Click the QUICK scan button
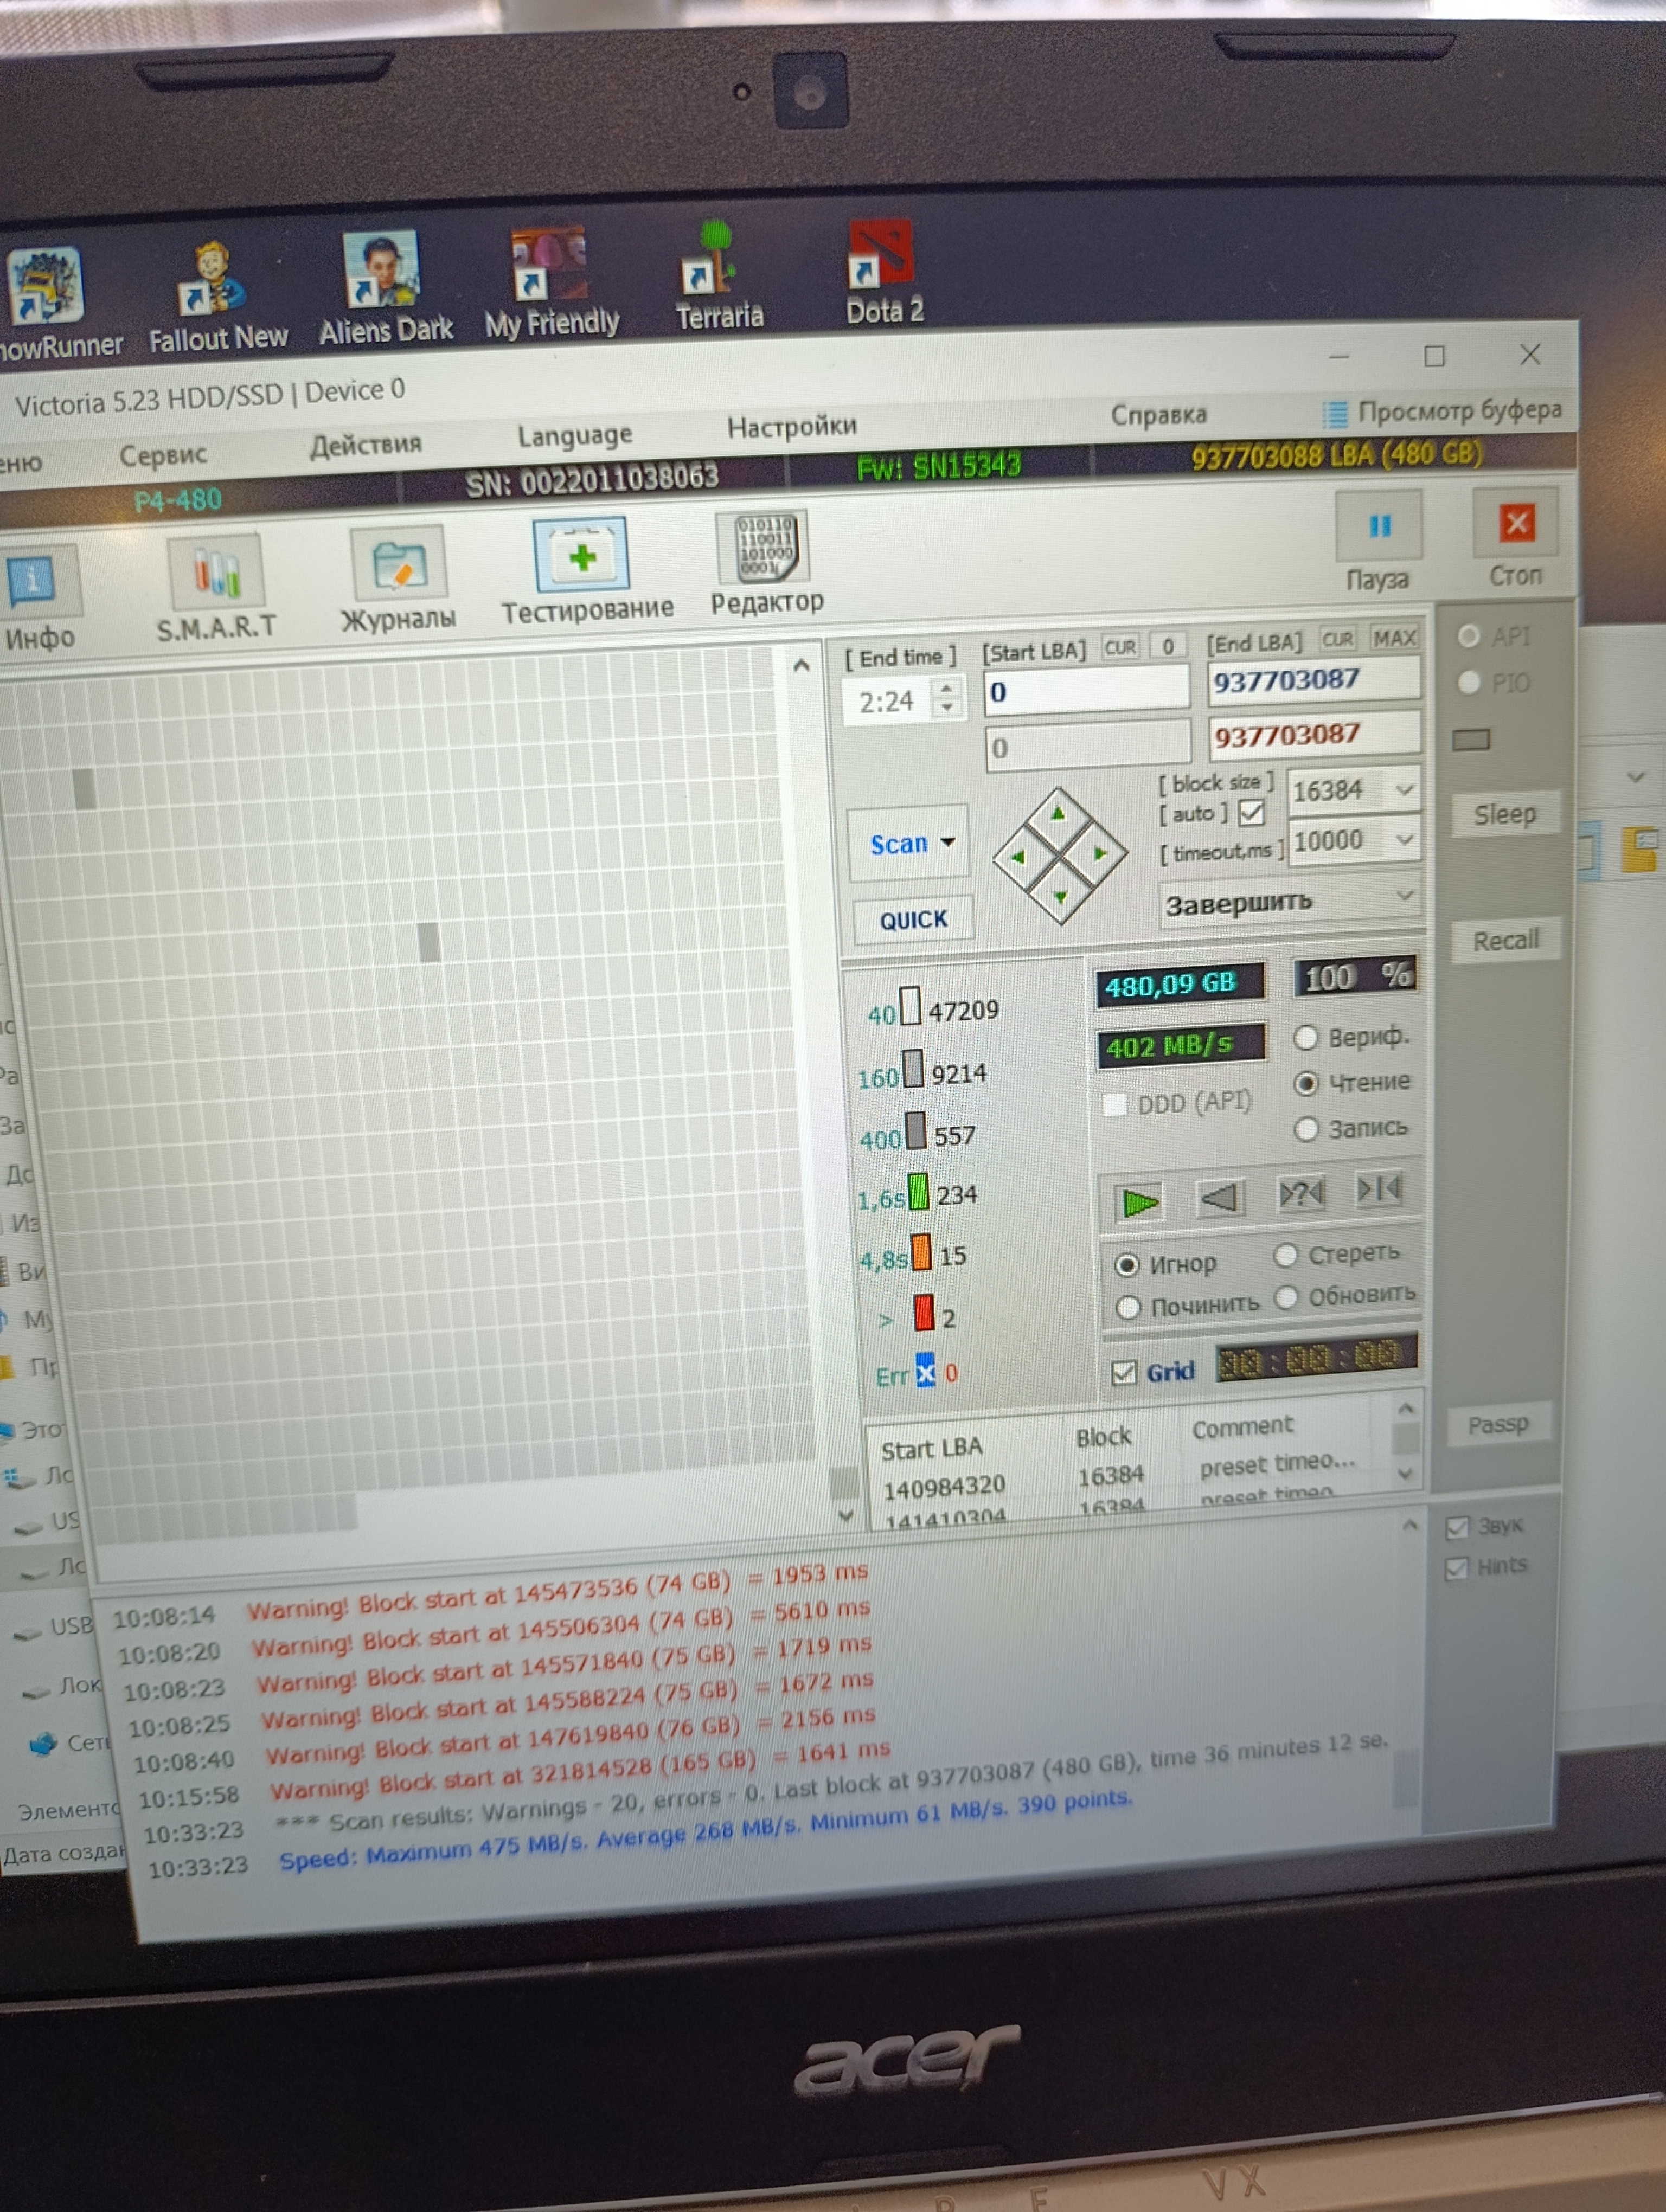 pyautogui.click(x=912, y=920)
